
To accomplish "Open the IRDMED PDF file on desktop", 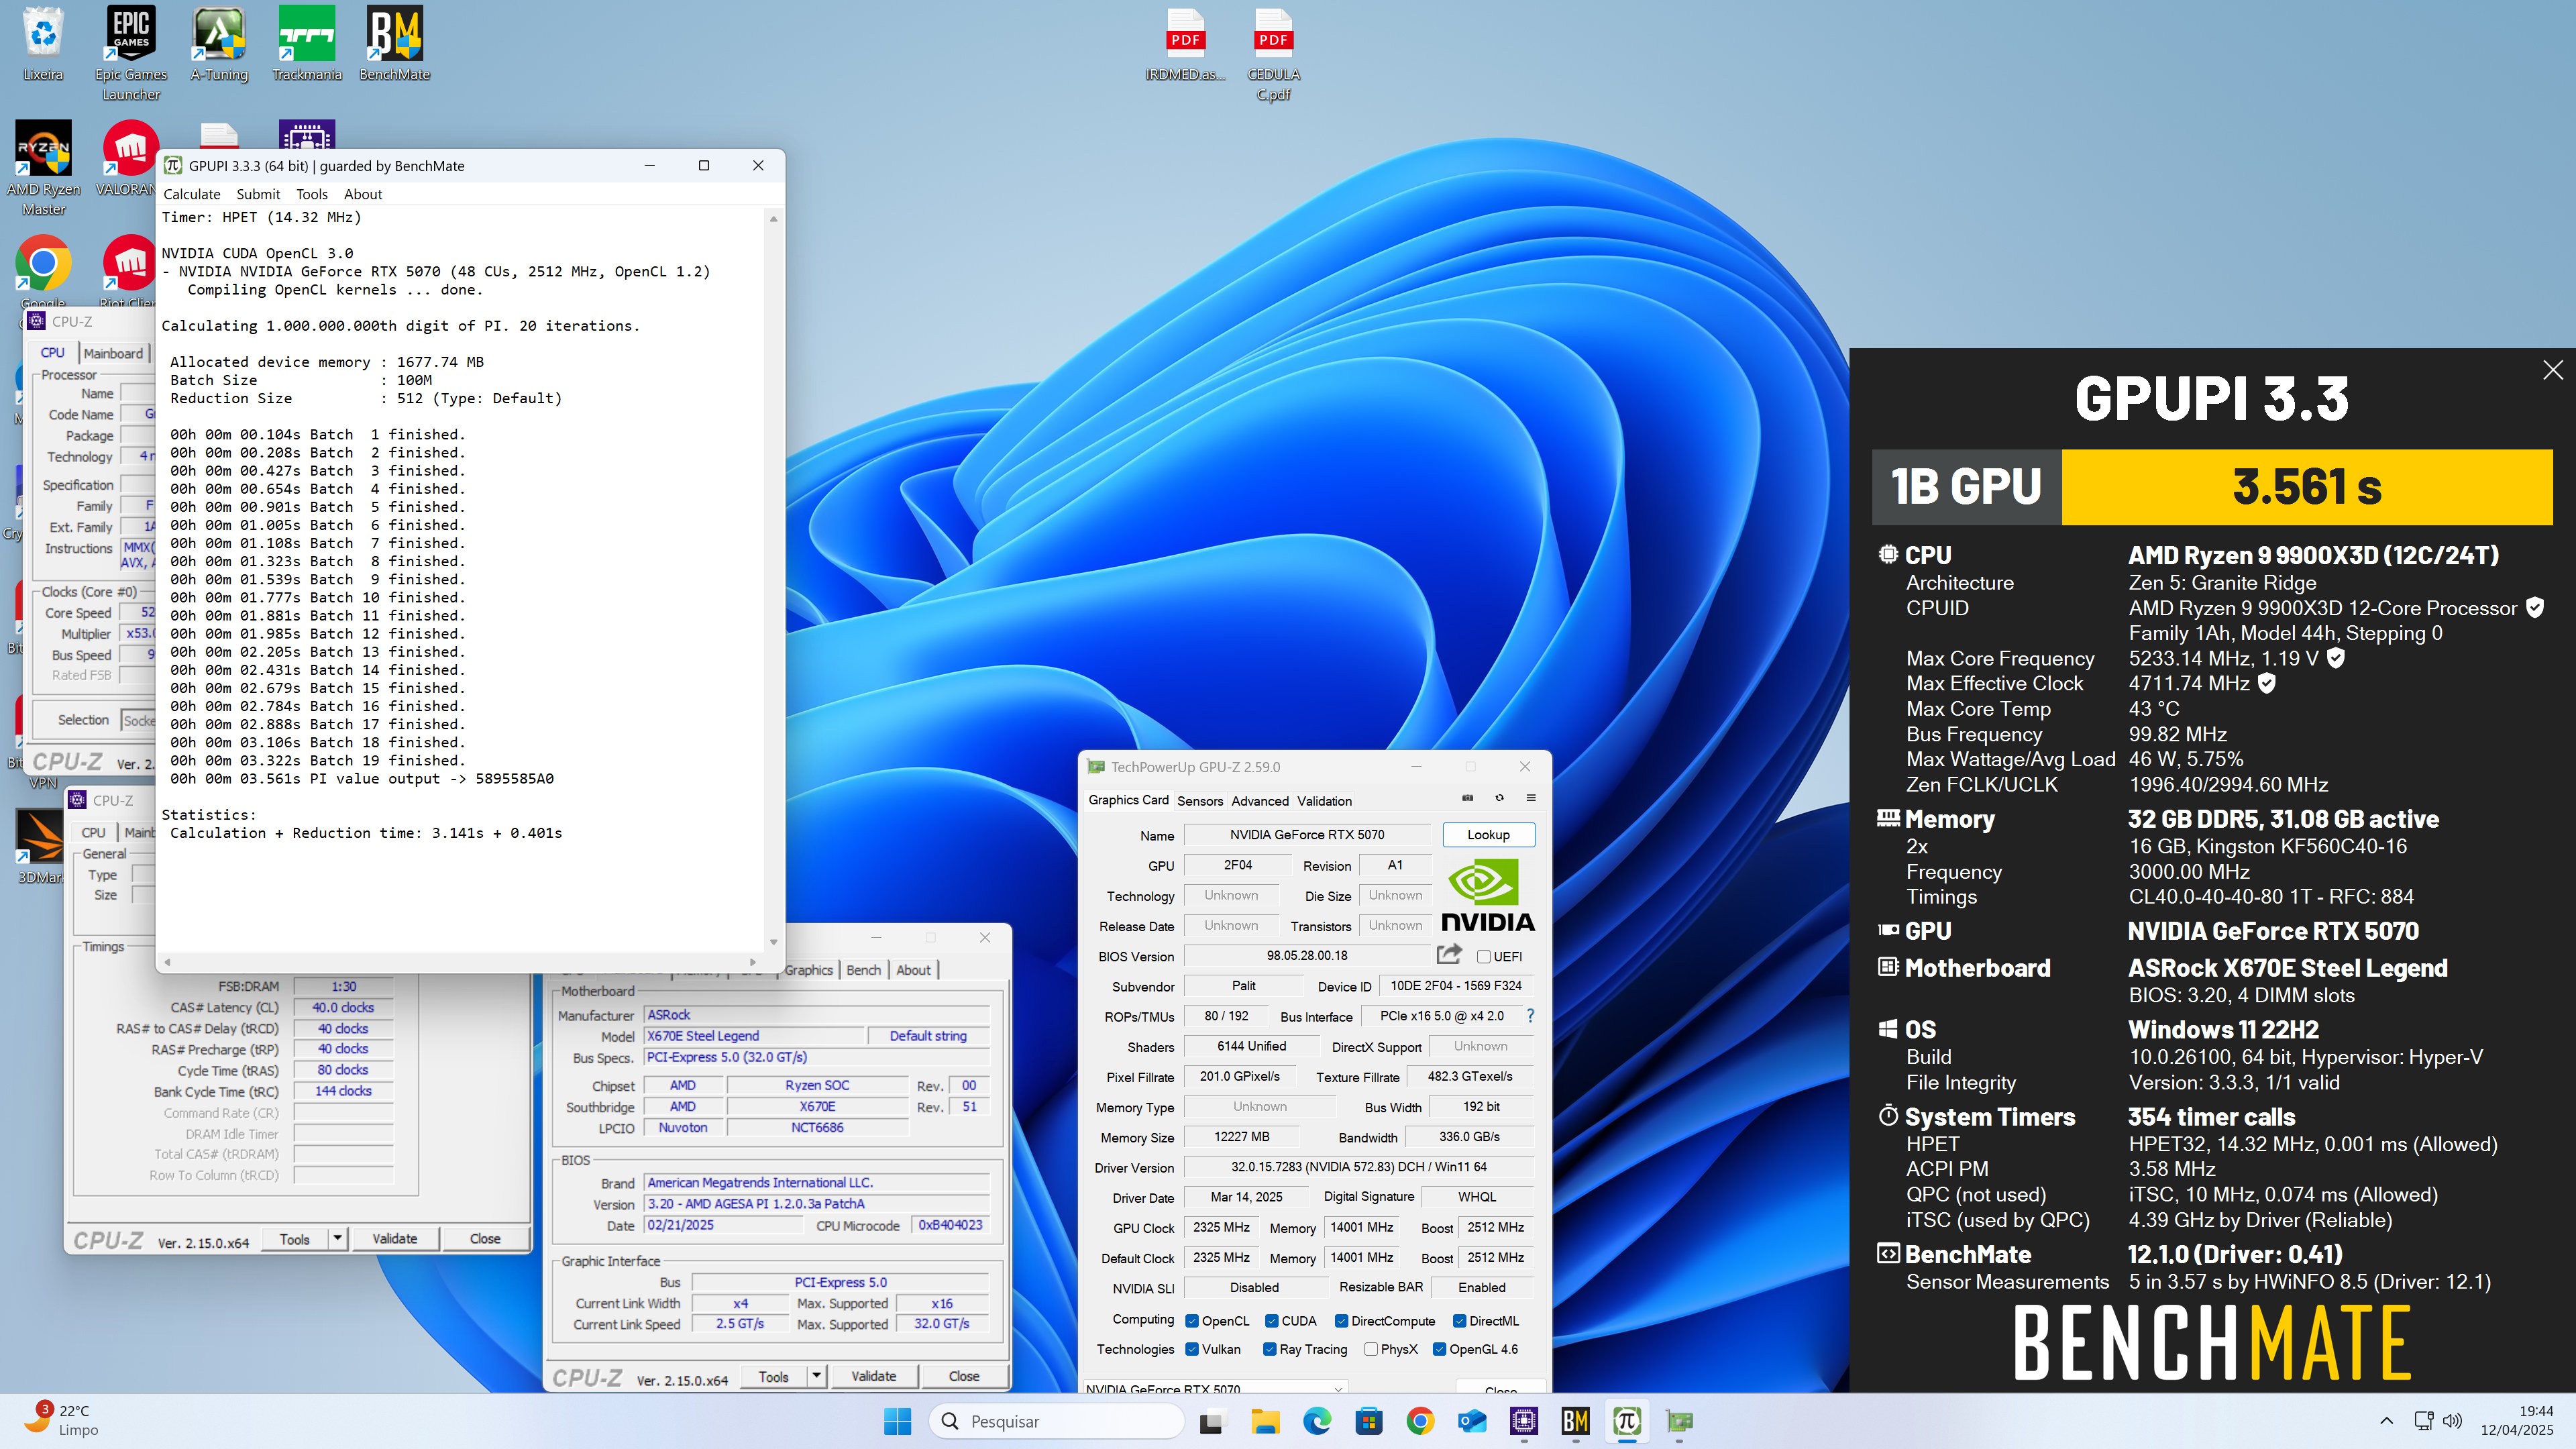I will click(x=1185, y=45).
